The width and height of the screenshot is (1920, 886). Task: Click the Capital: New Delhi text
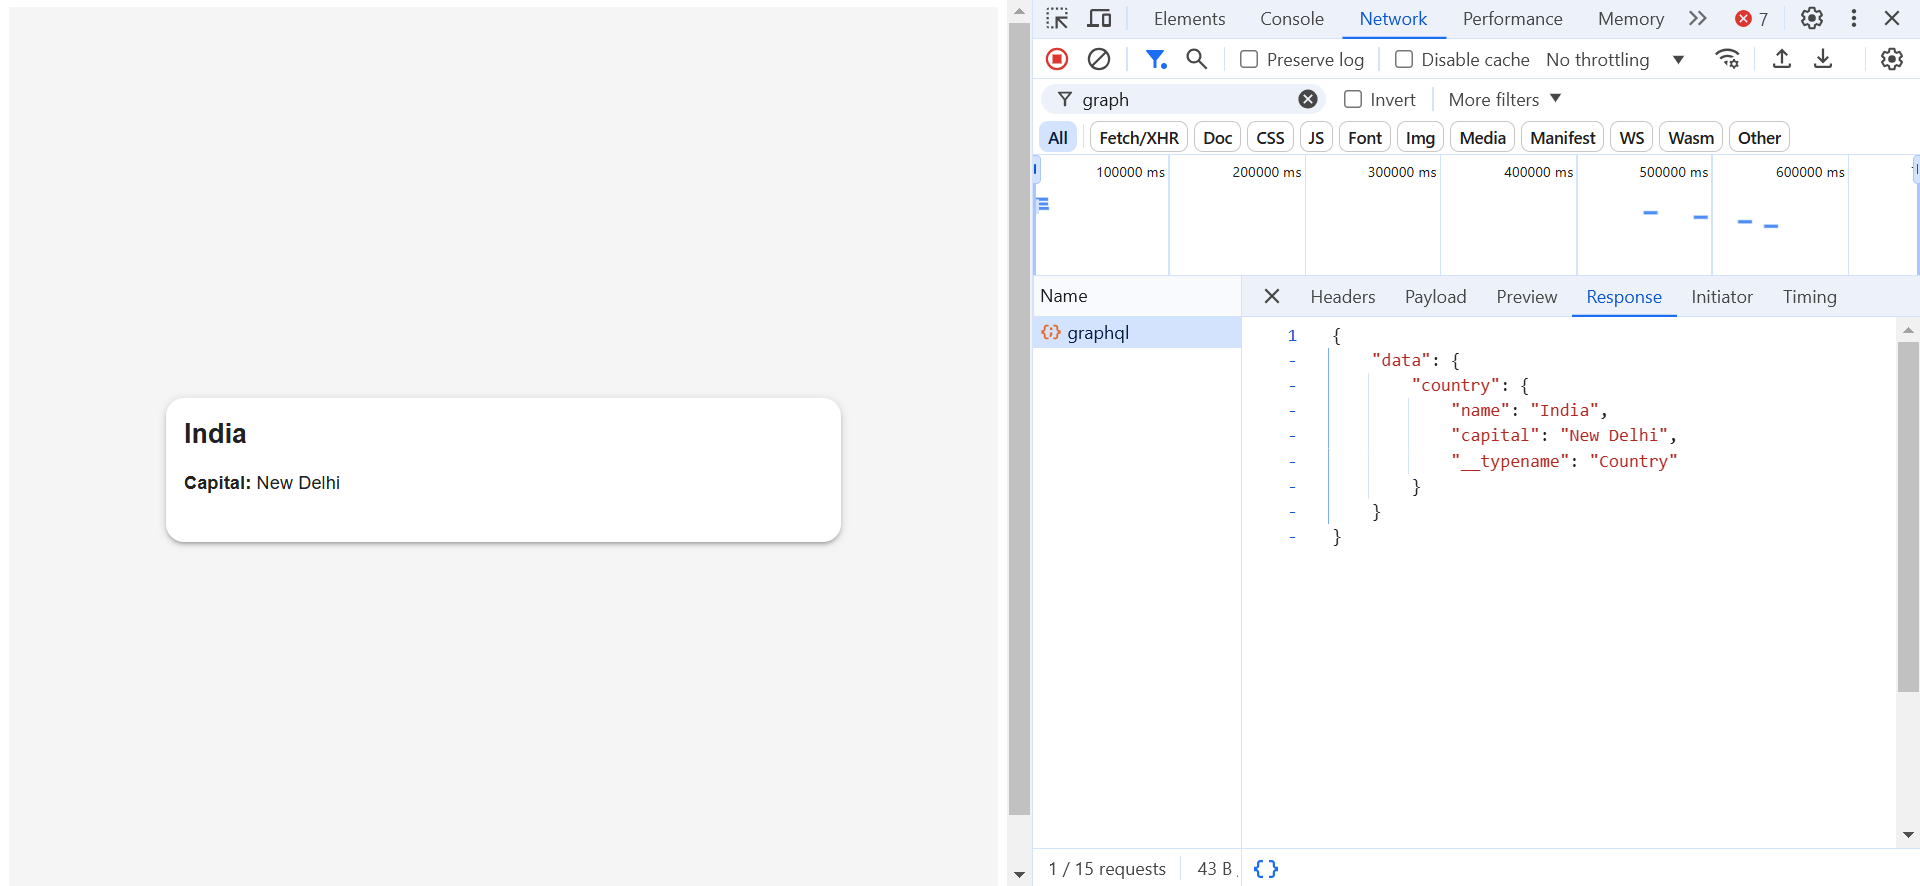[x=262, y=483]
